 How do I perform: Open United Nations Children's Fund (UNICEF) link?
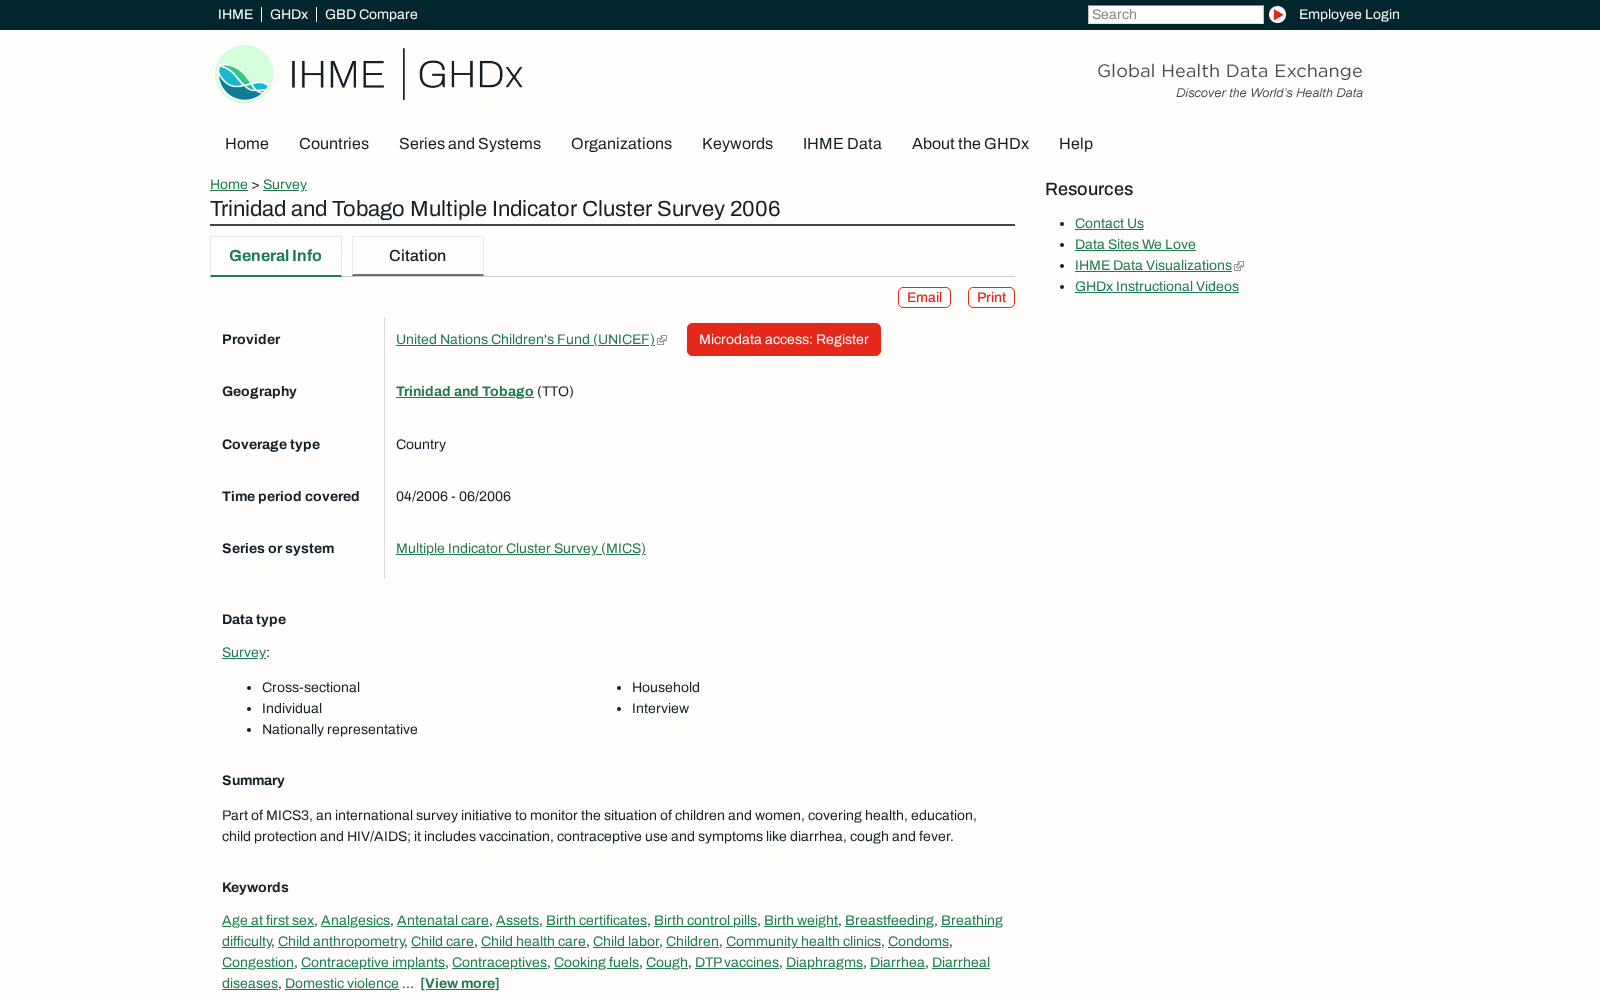[x=525, y=339]
